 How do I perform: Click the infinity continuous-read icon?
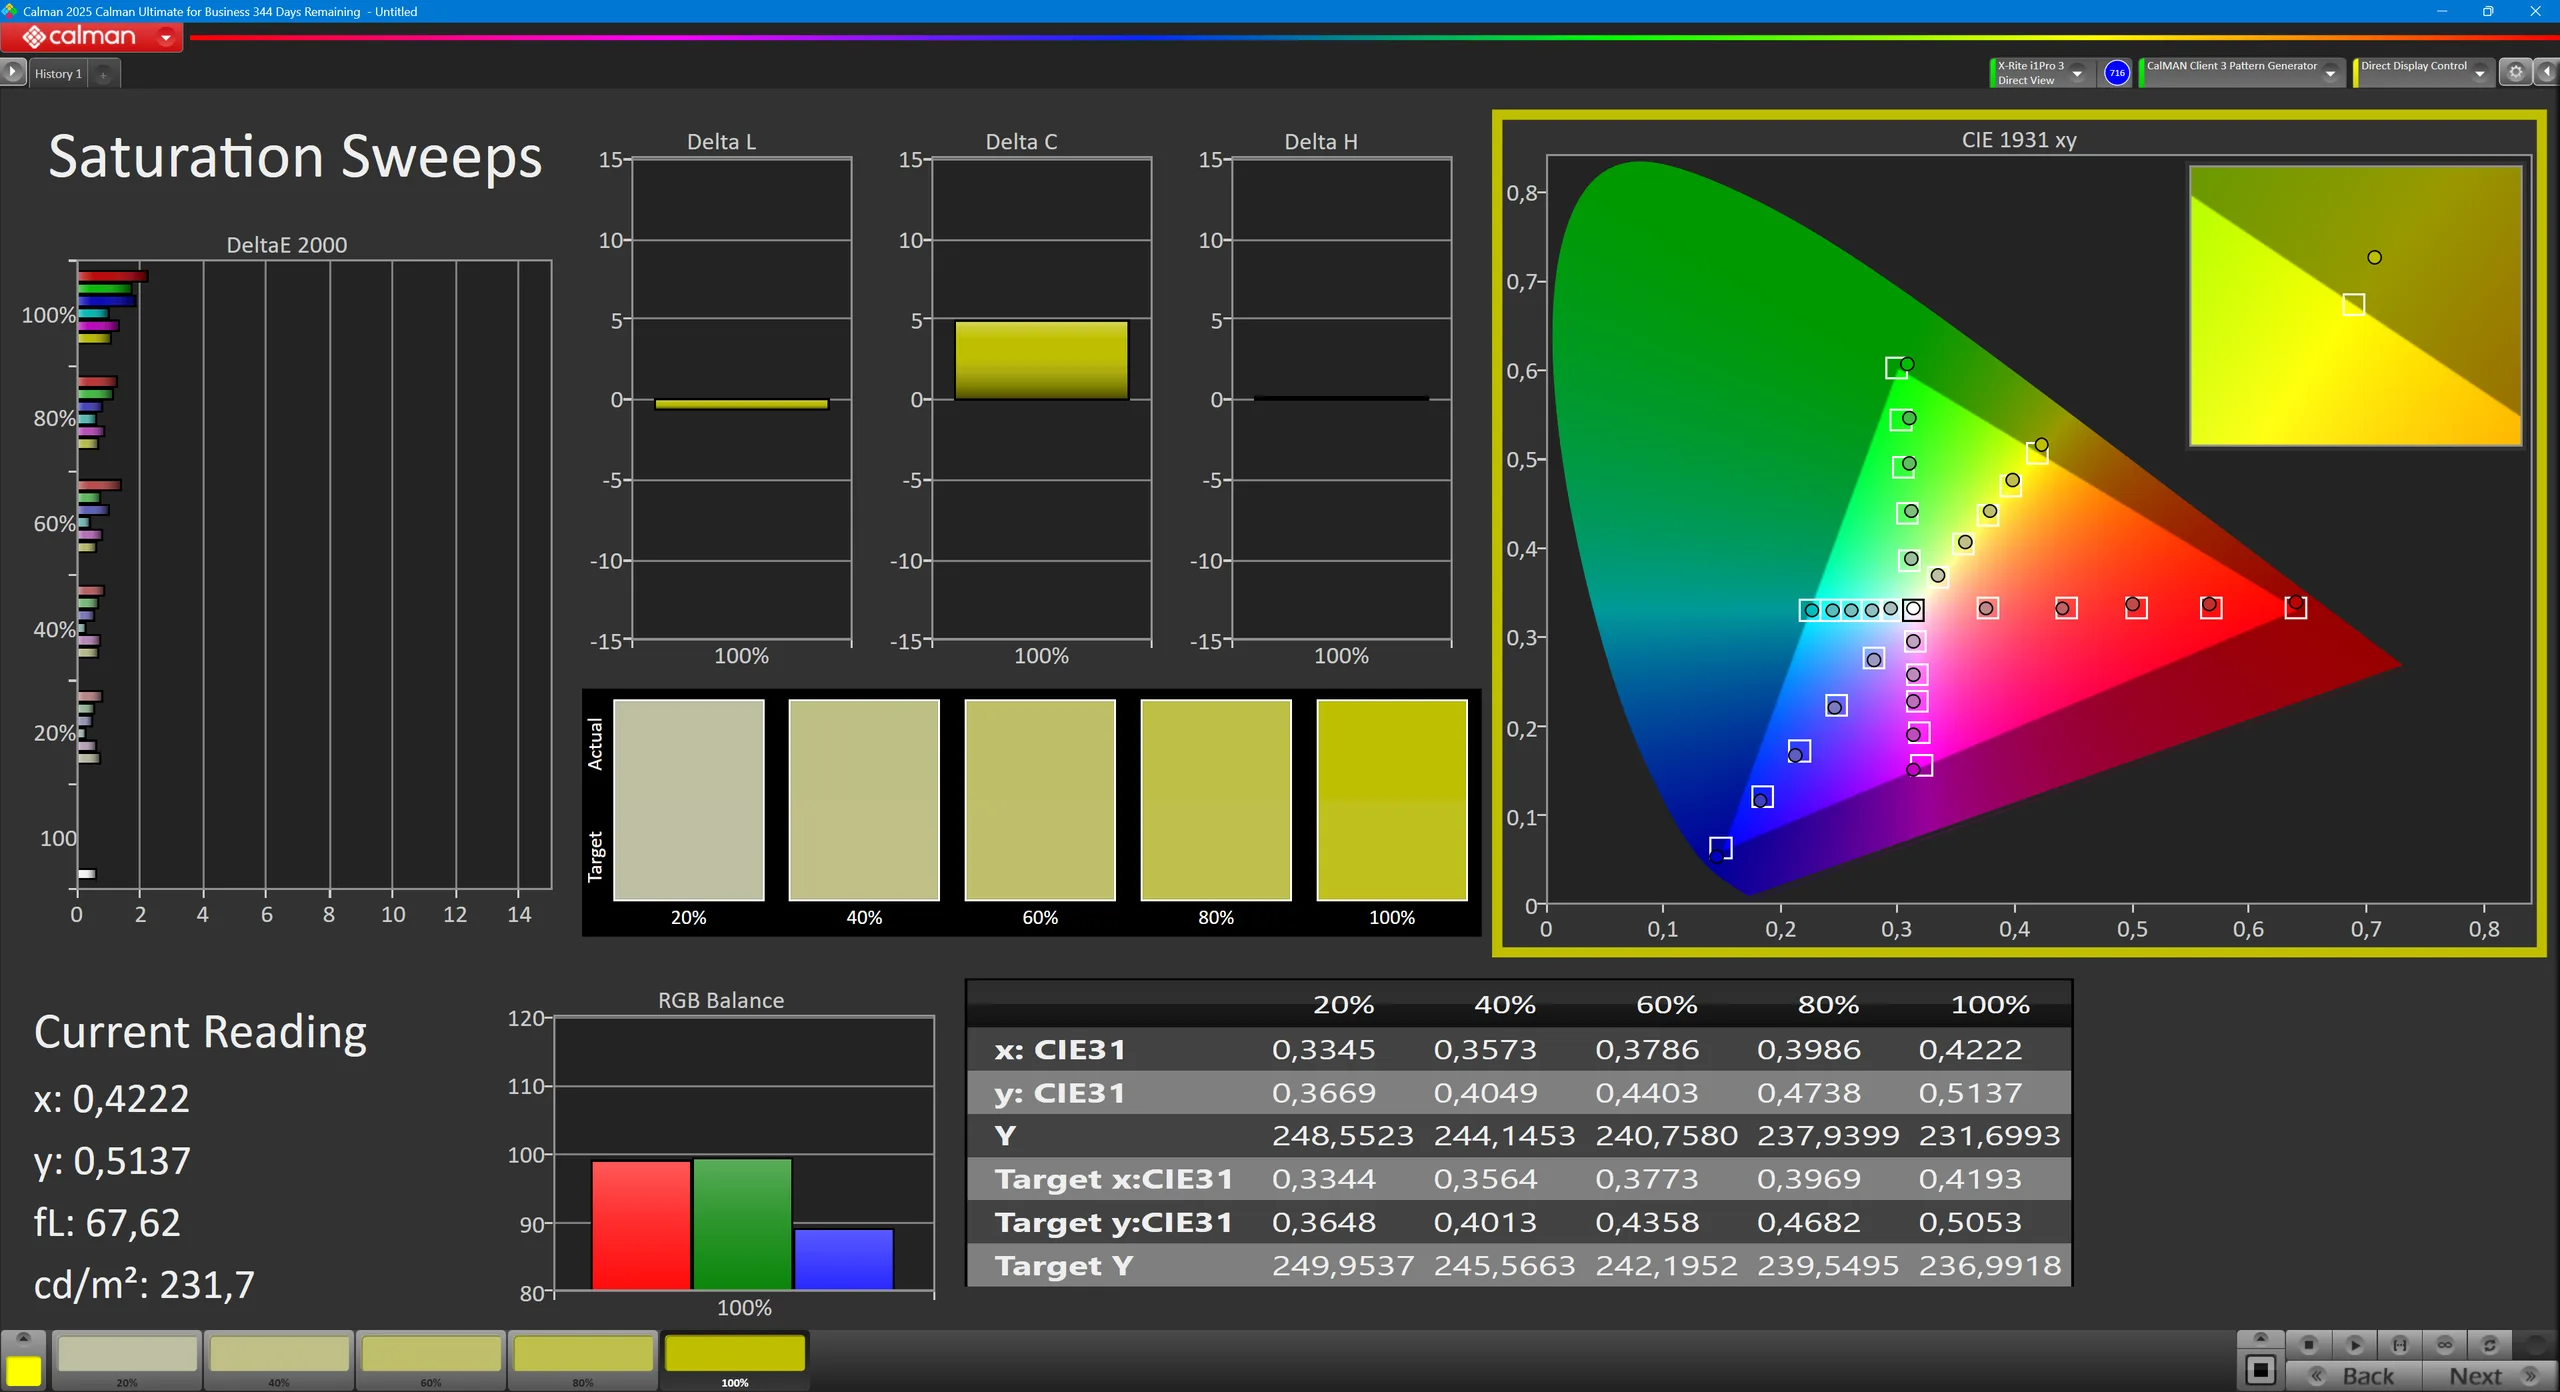(2445, 1345)
